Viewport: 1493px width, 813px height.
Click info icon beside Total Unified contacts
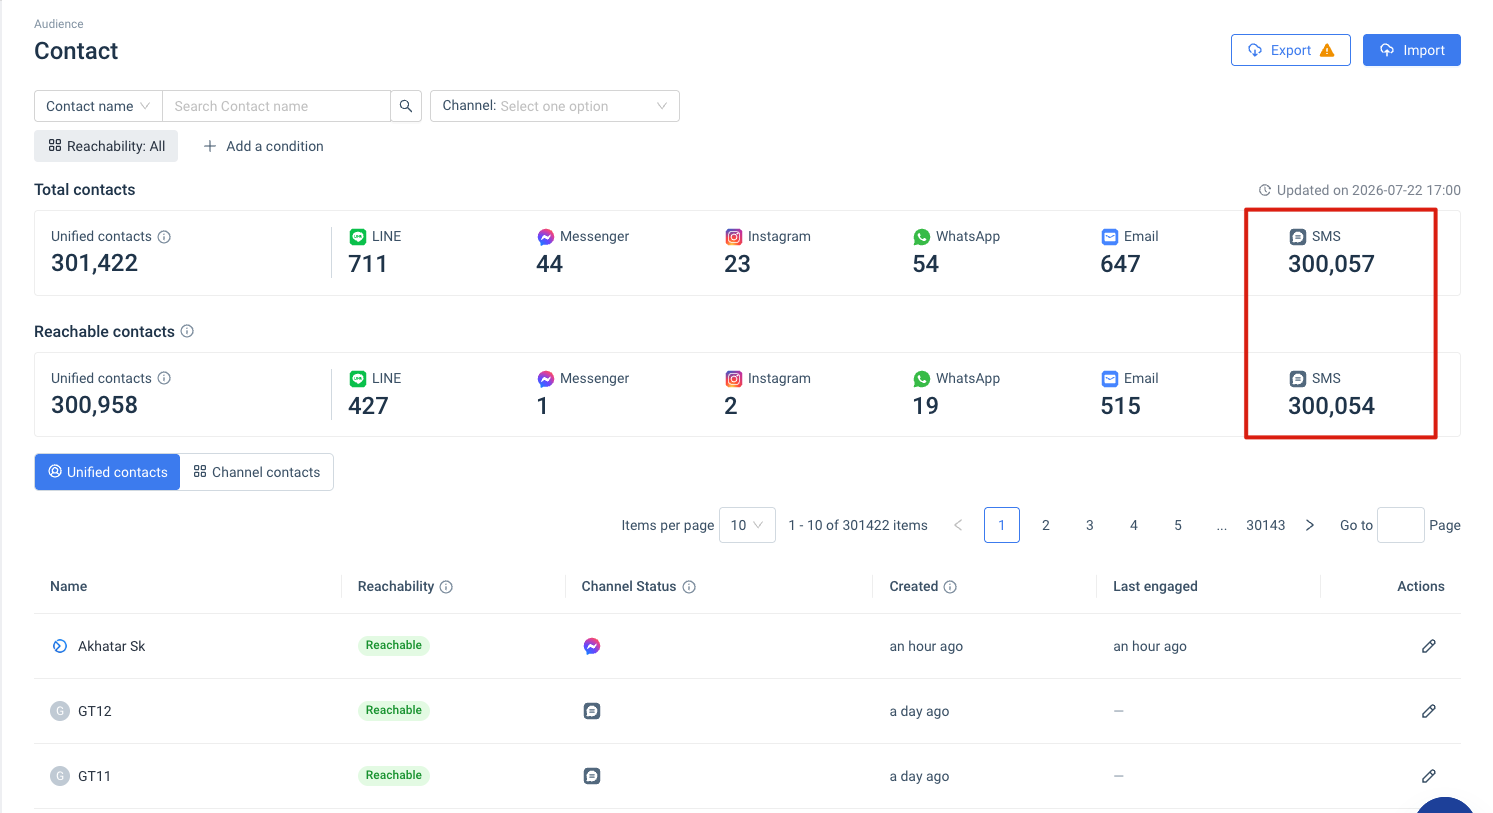click(x=164, y=237)
